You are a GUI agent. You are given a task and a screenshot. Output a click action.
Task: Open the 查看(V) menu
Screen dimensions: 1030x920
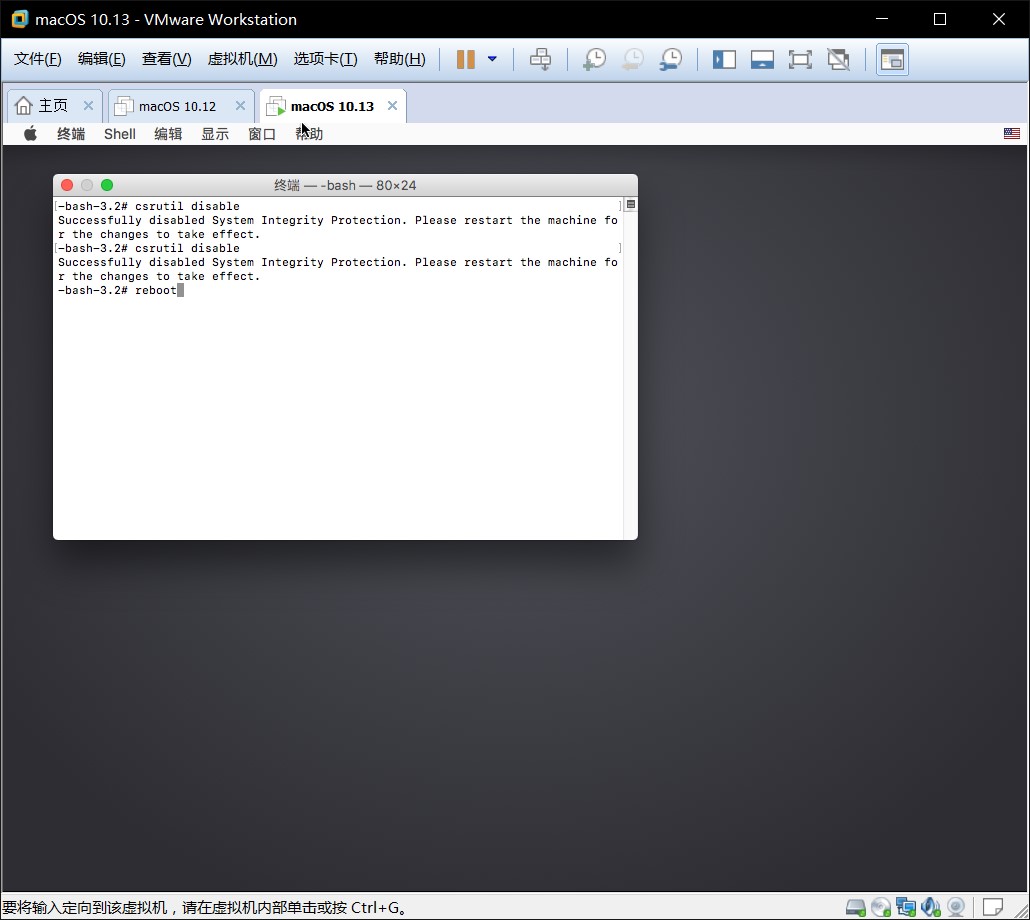pos(166,59)
